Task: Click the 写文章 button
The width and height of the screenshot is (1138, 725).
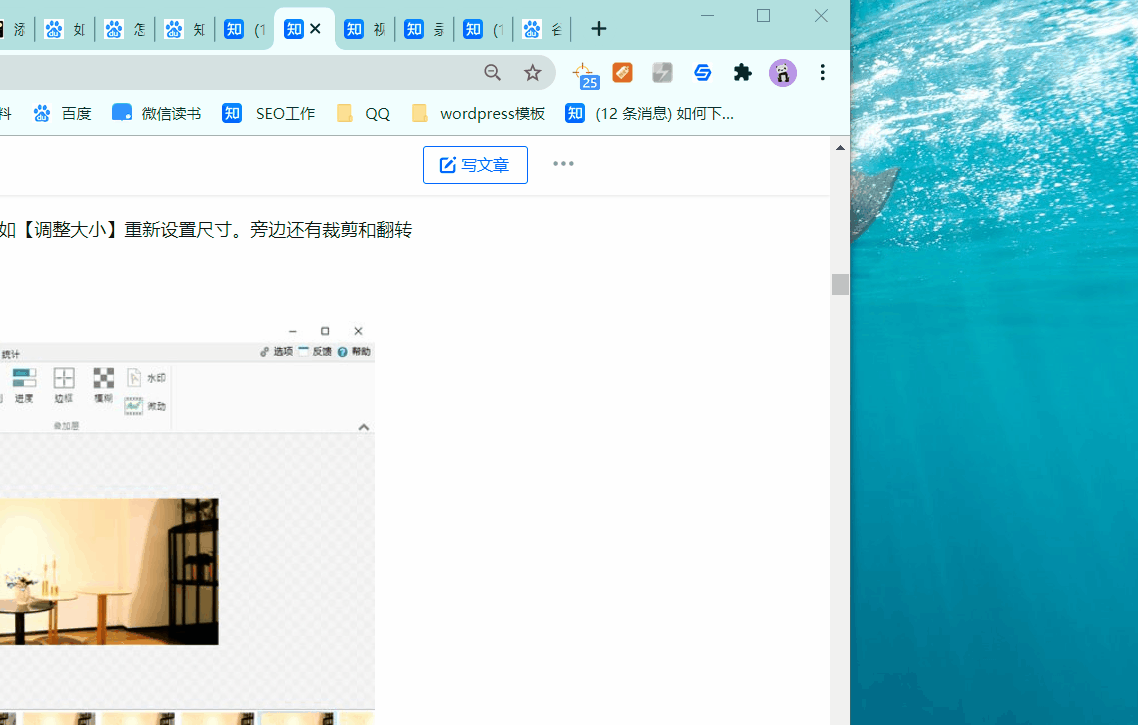Action: pos(475,165)
